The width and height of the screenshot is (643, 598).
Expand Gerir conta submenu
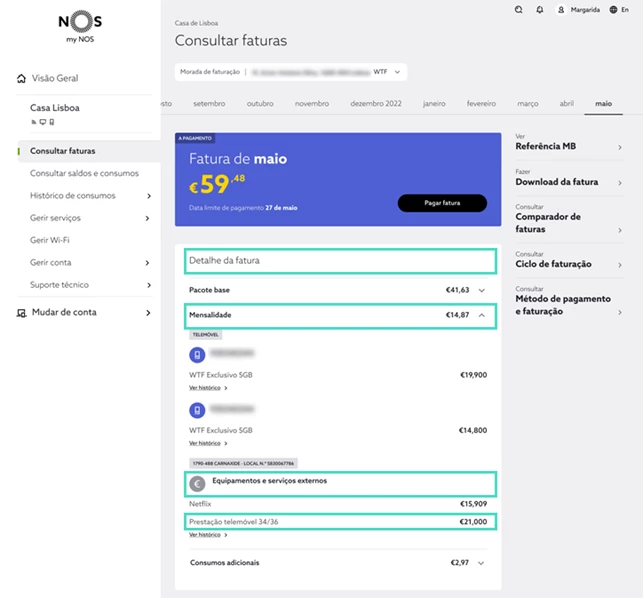point(147,263)
